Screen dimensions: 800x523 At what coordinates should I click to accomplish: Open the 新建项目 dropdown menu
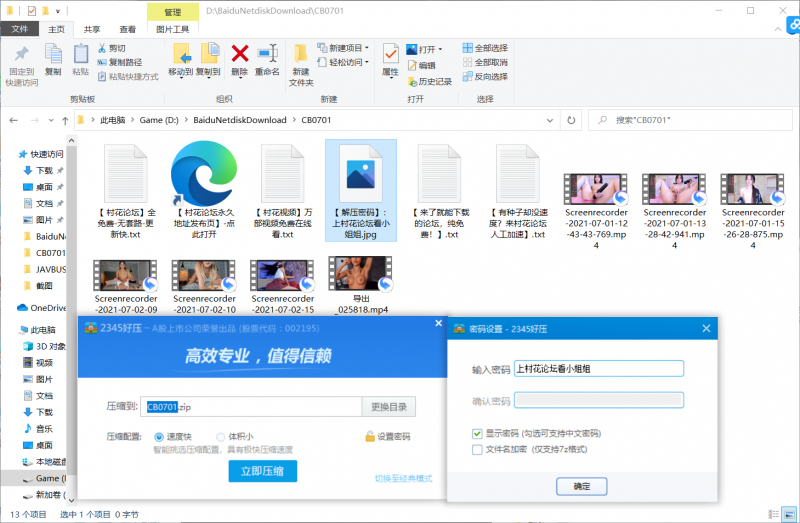pos(342,47)
